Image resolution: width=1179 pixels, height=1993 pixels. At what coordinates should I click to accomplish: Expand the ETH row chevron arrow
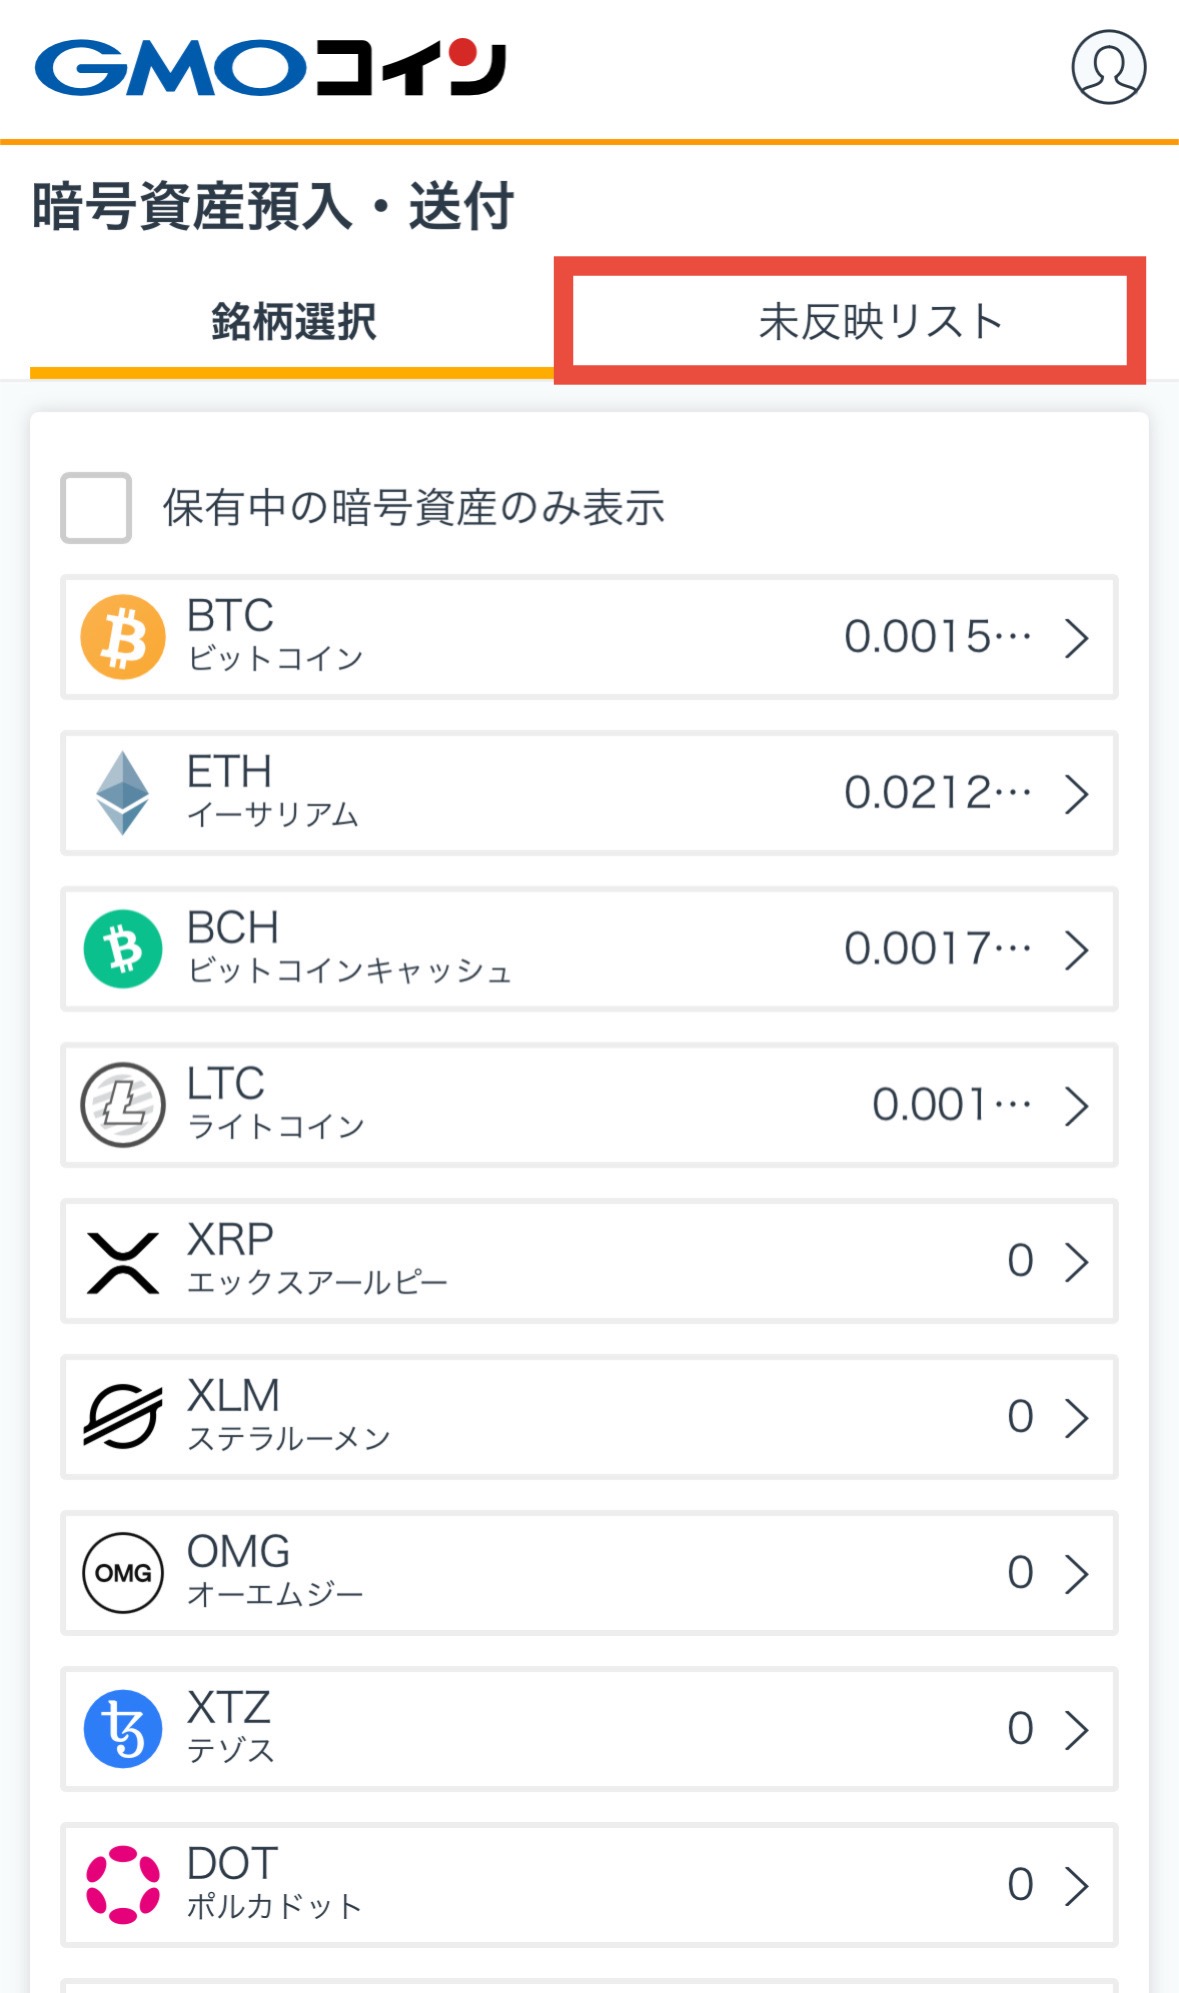click(1076, 794)
